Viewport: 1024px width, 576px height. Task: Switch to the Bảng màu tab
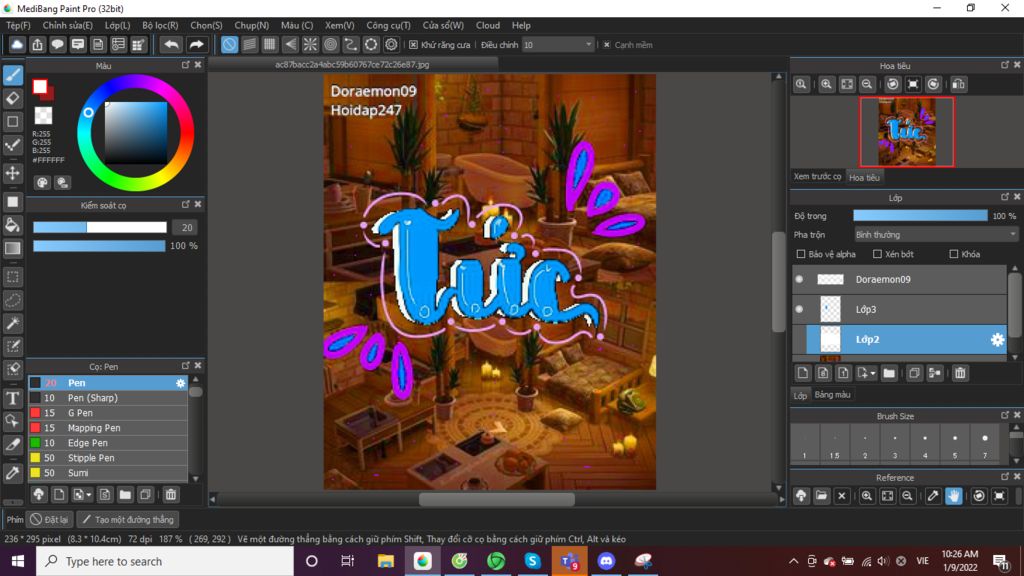tap(833, 395)
